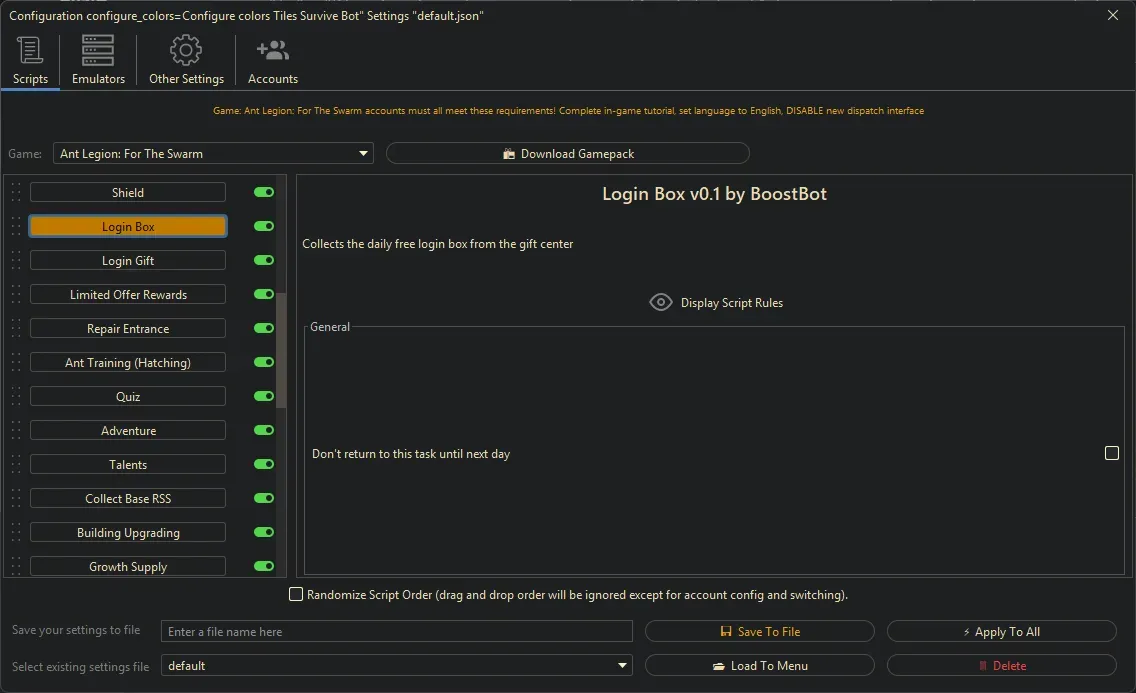The width and height of the screenshot is (1136, 693).
Task: Click the drag handle next to Building Upgrading
Action: tap(16, 532)
